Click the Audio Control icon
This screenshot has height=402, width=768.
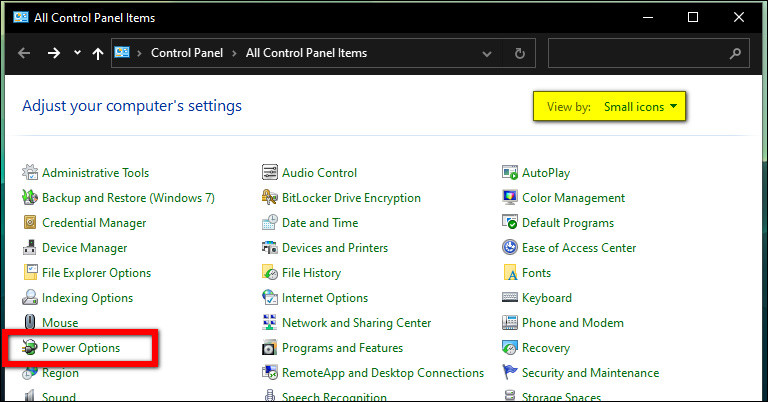[269, 173]
